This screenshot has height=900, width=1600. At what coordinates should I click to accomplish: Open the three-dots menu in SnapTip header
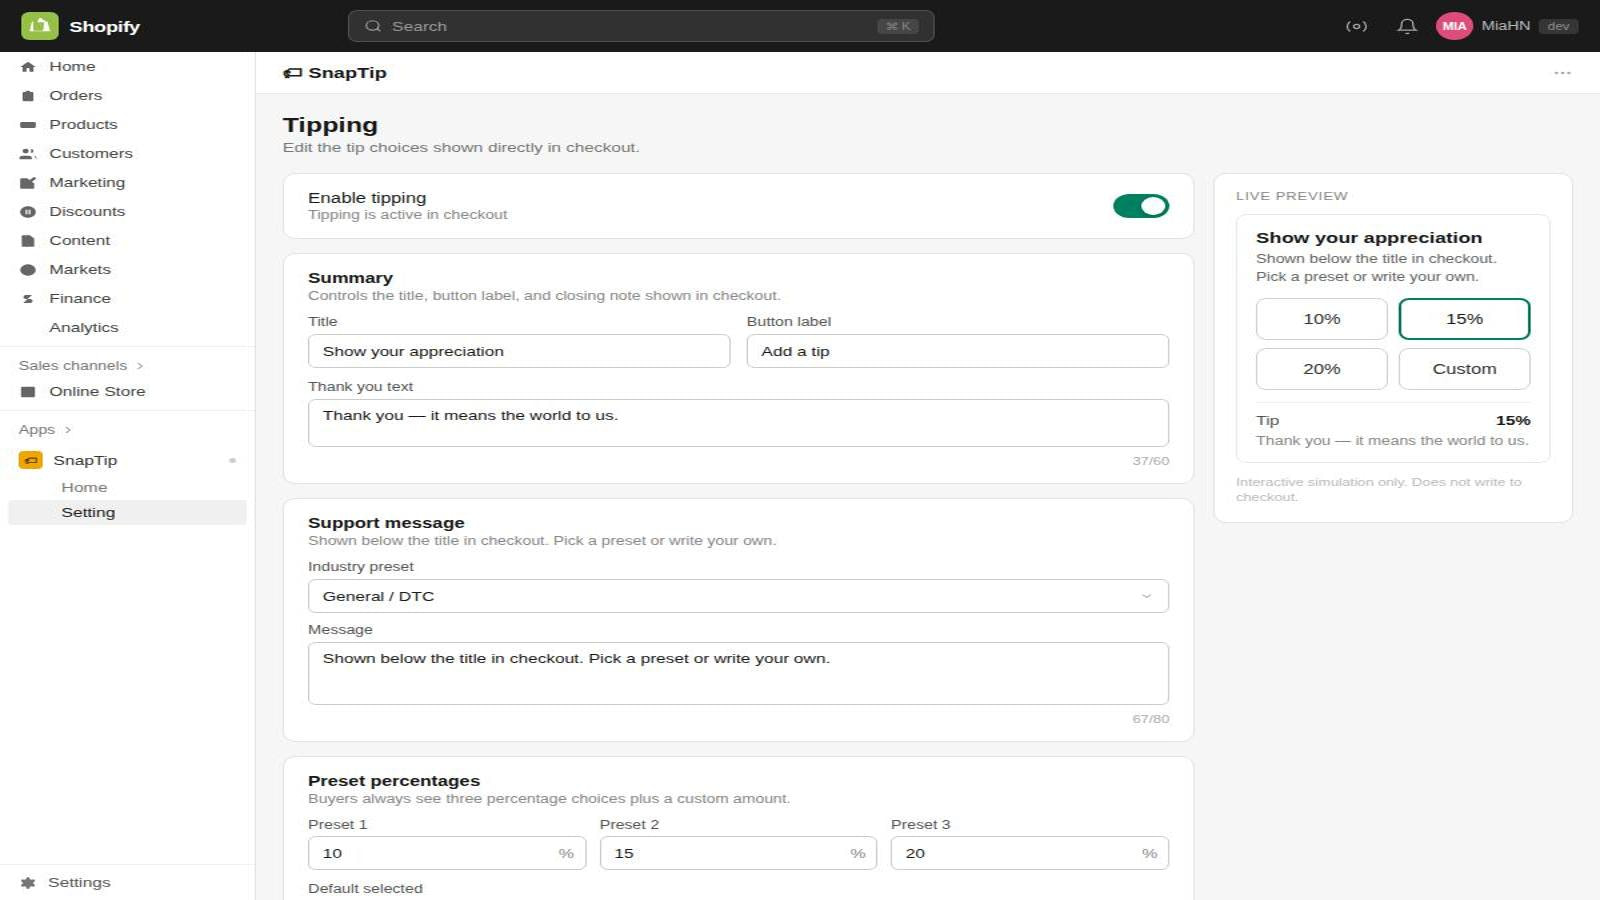tap(1562, 73)
